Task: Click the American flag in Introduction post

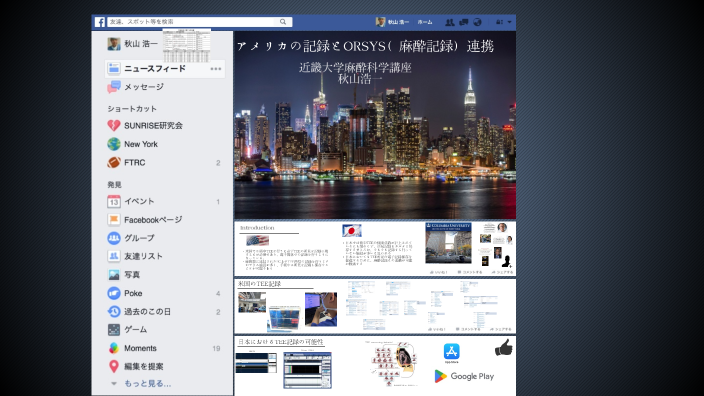Action: [x=258, y=241]
